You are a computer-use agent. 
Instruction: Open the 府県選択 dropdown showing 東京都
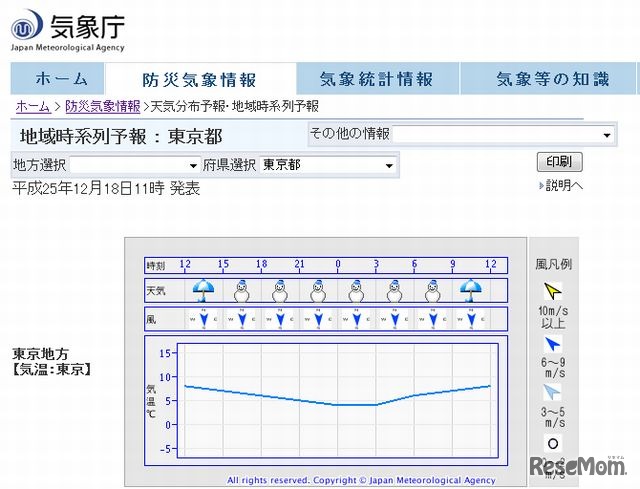327,165
